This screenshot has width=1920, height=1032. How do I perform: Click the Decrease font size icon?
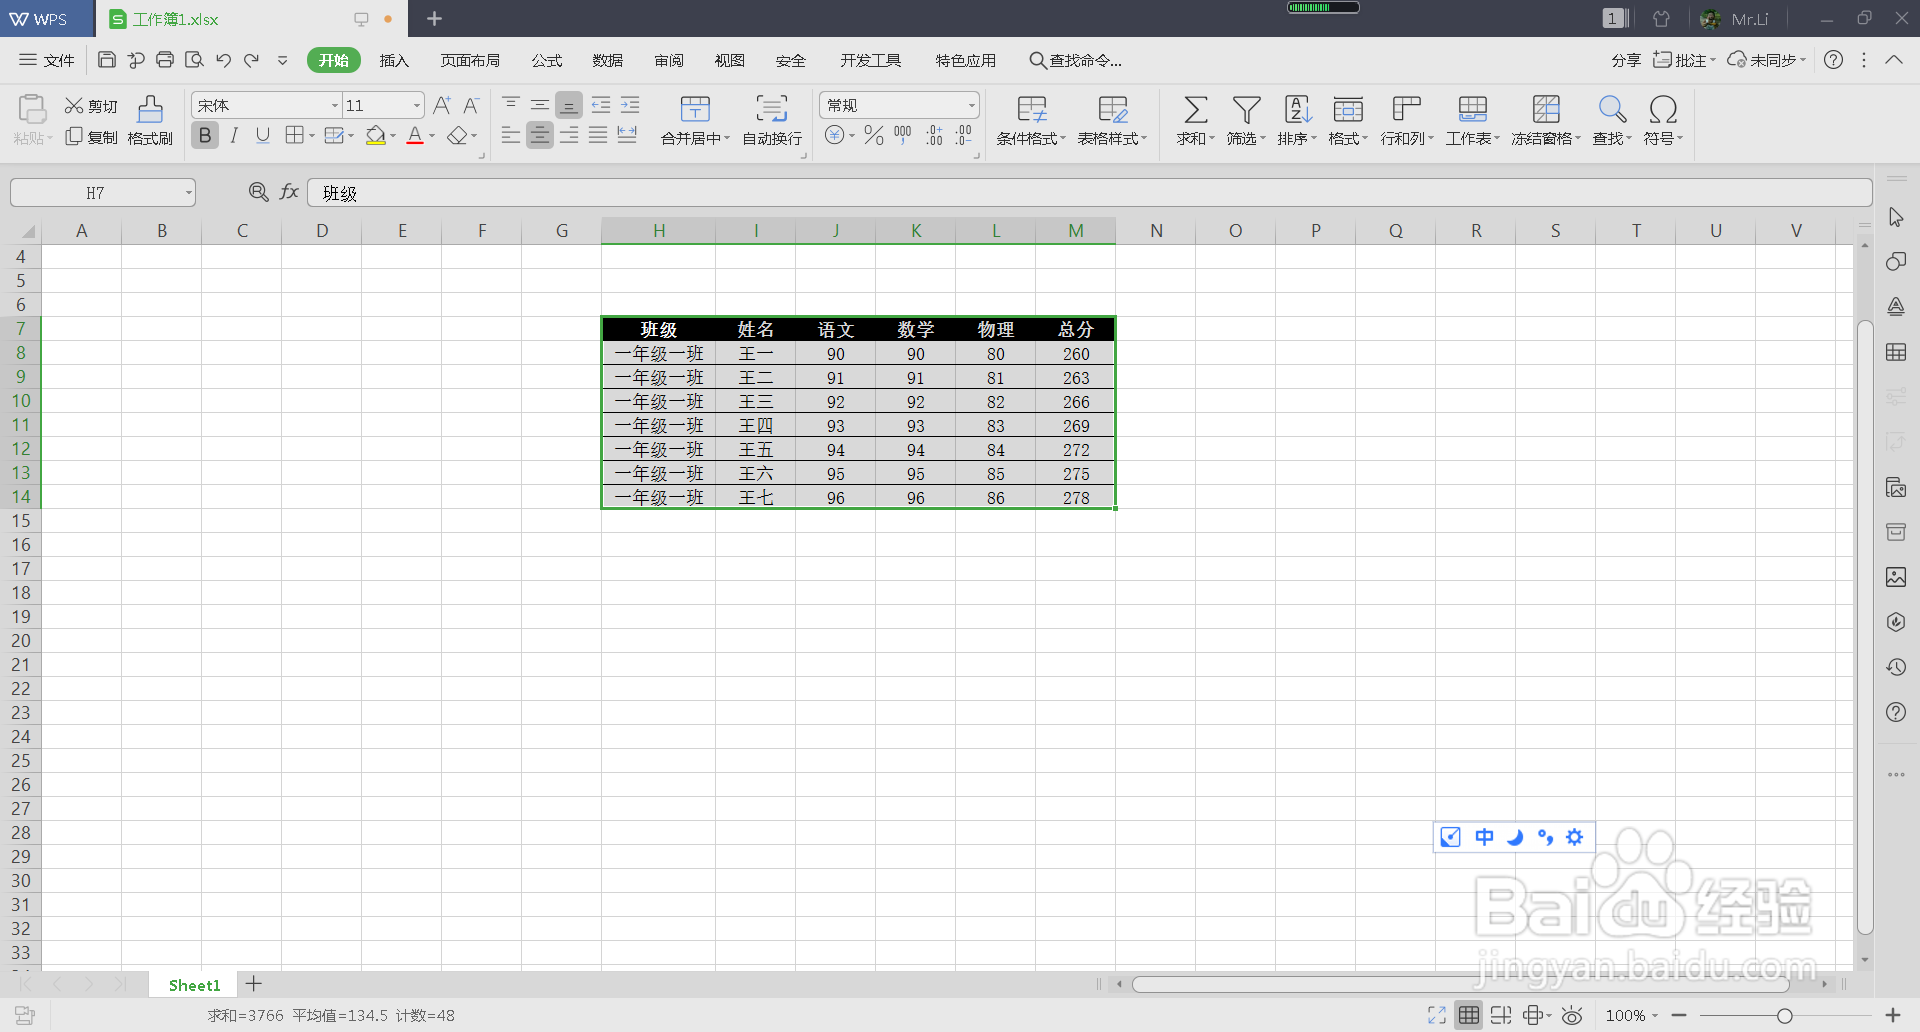coord(471,105)
